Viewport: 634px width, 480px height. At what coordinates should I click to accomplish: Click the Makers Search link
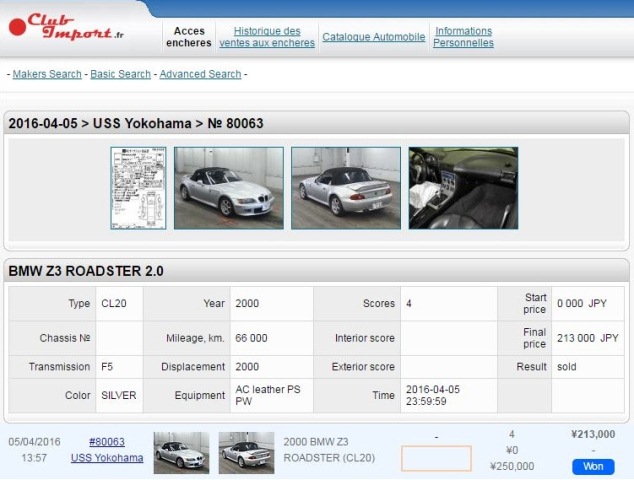point(47,74)
